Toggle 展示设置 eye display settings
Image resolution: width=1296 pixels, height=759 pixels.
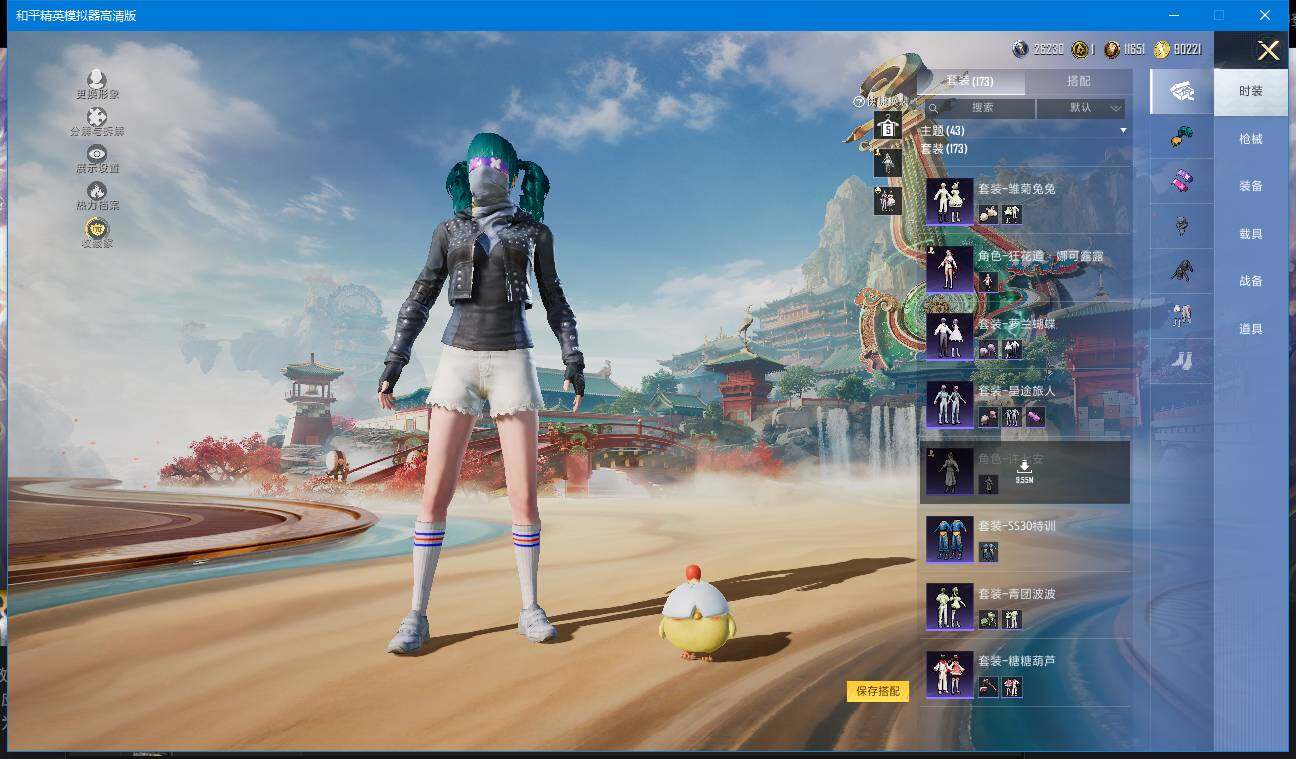tap(97, 154)
